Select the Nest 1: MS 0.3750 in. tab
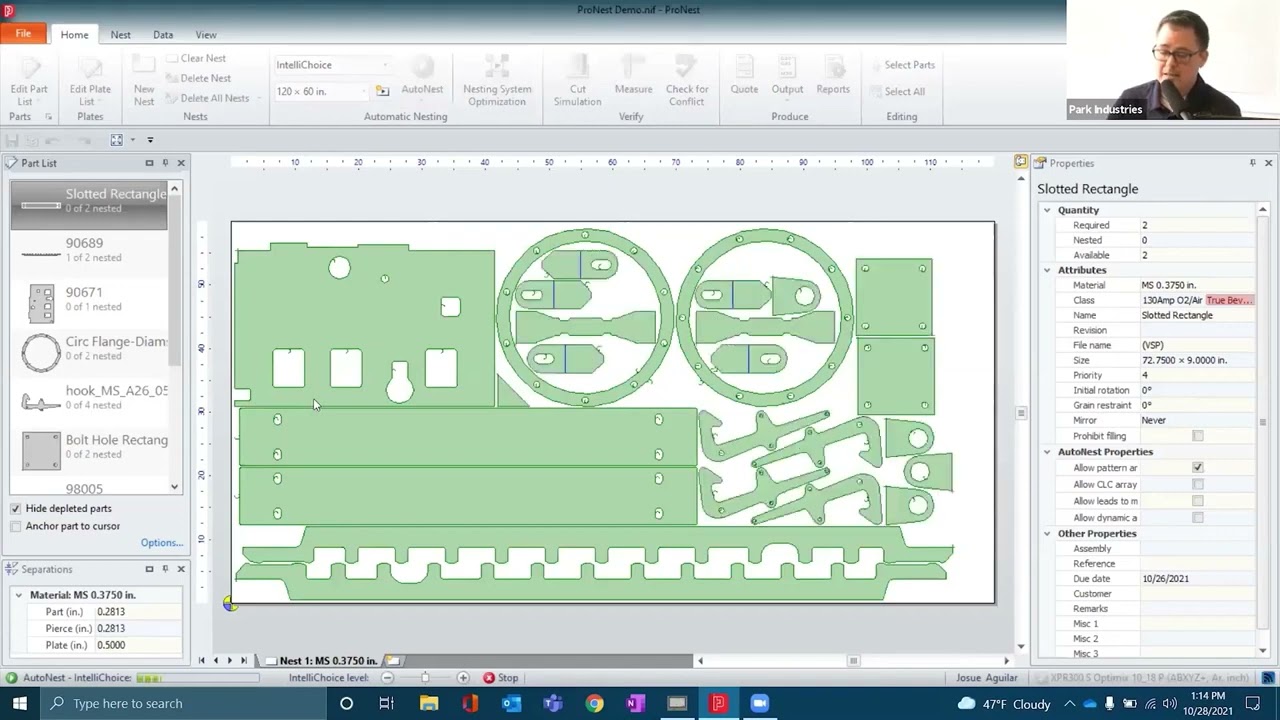This screenshot has height=720, width=1280. pos(322,660)
